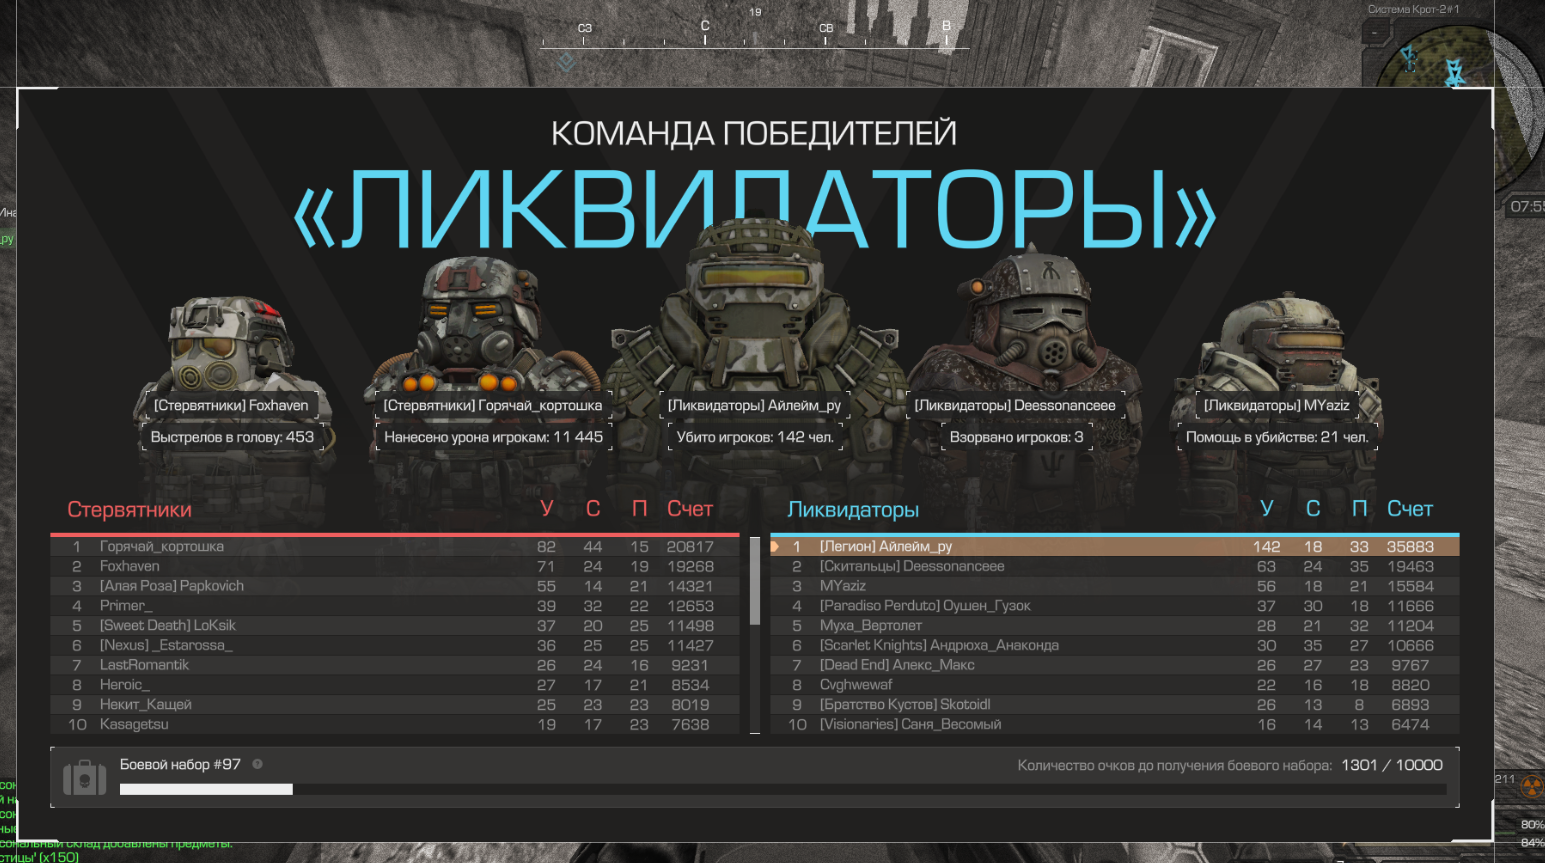Viewport: 1545px width, 863px height.
Task: Select the Некит_Кащей scoreboard row
Action: coord(395,705)
